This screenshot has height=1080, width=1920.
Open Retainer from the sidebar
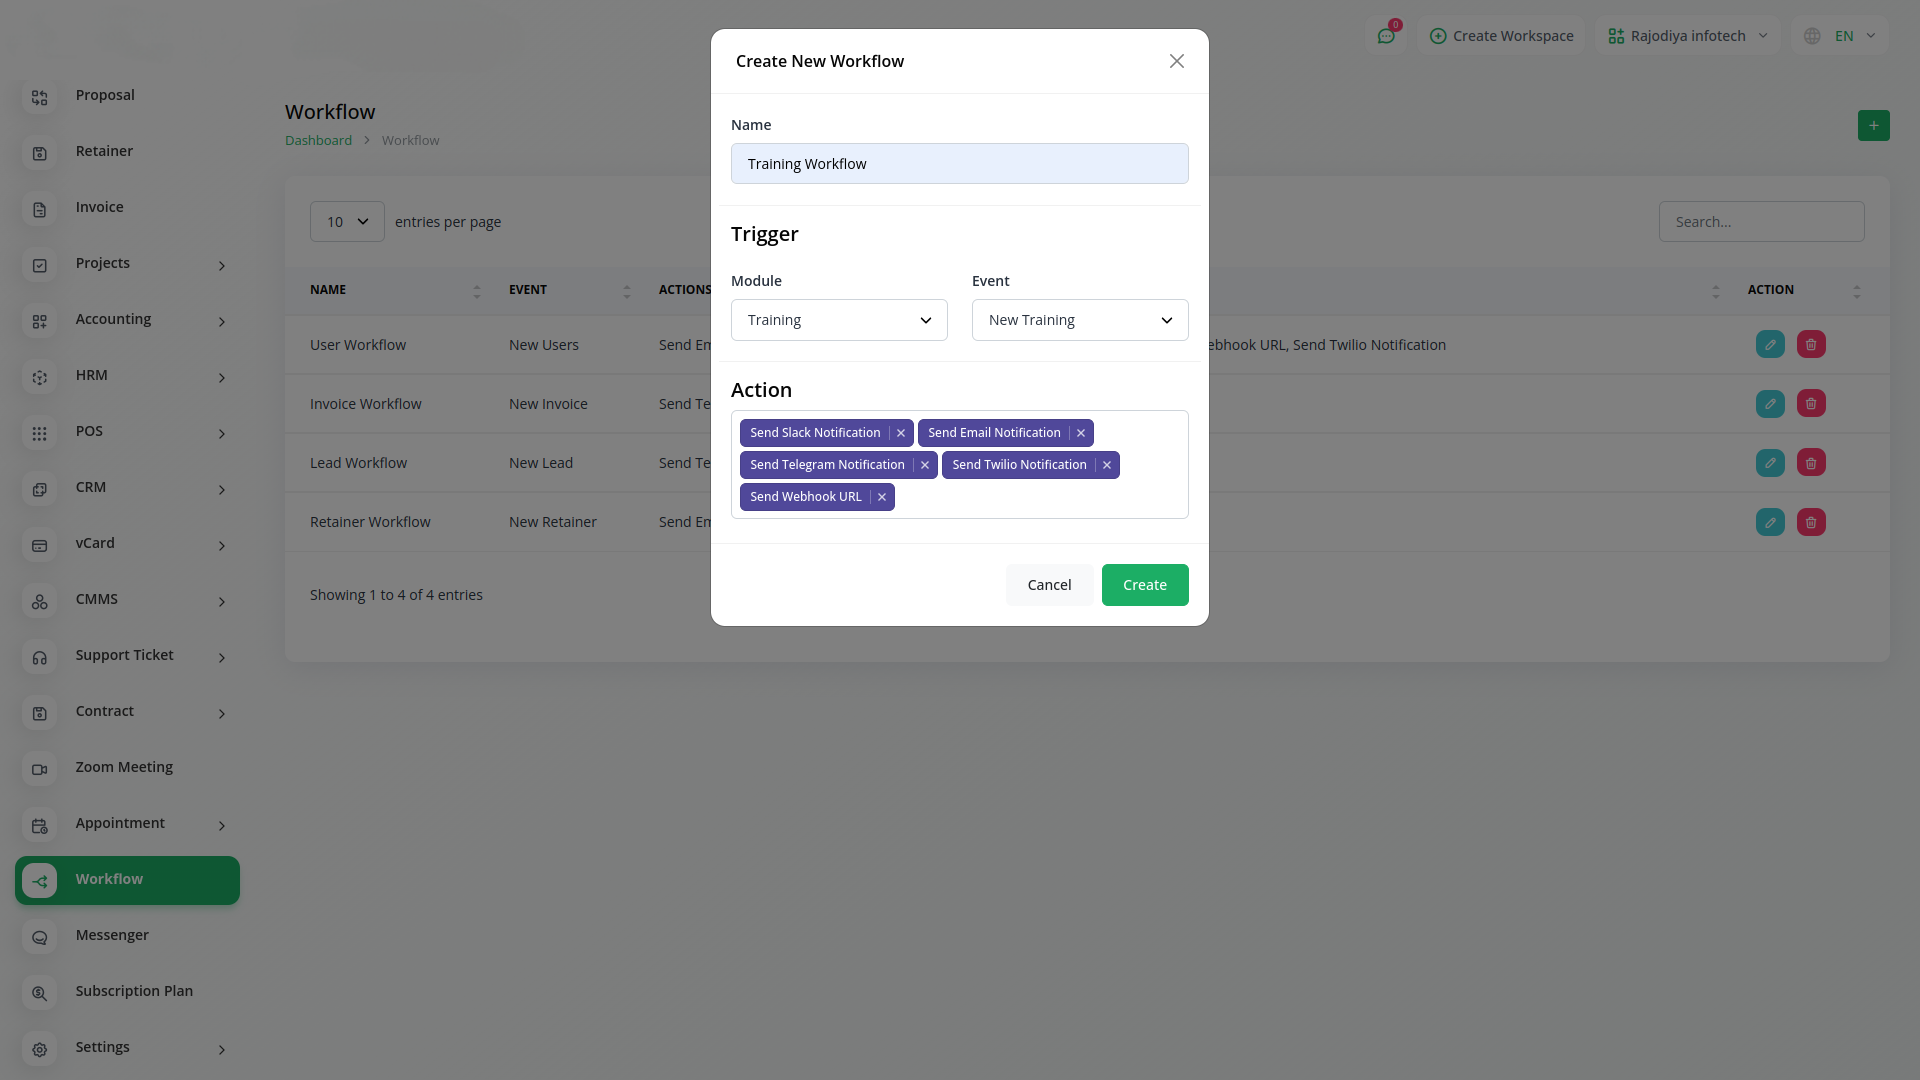coord(104,151)
